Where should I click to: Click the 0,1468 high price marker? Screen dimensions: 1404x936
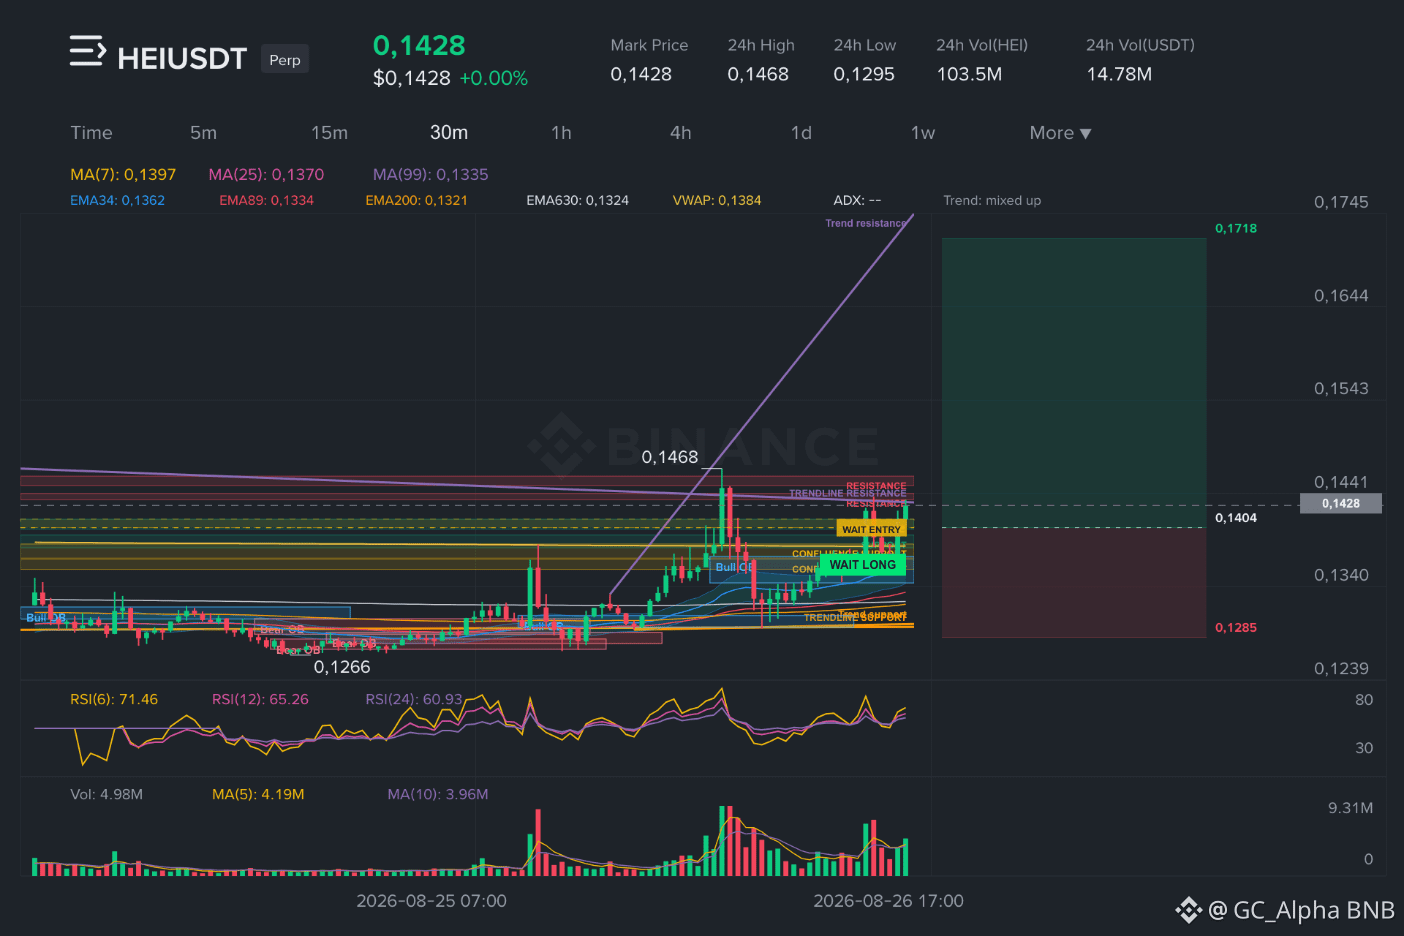(670, 457)
